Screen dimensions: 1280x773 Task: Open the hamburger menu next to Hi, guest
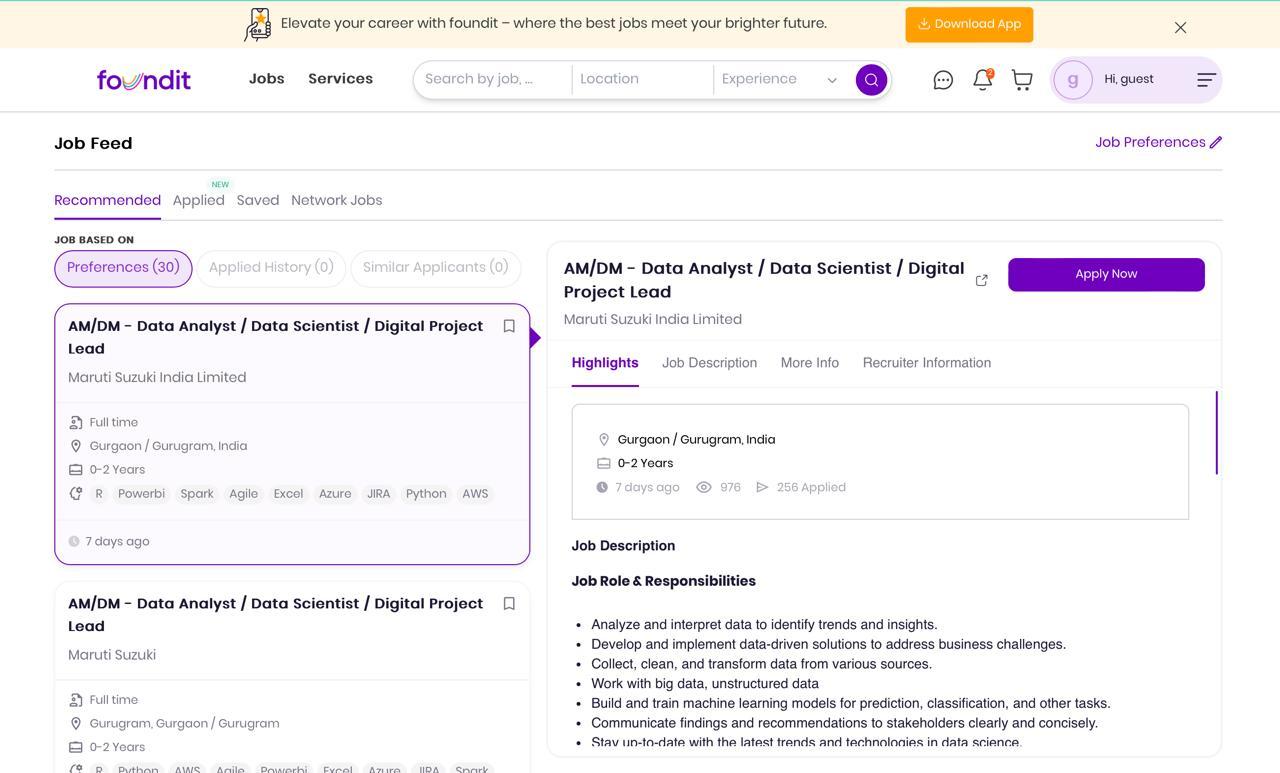(x=1206, y=80)
